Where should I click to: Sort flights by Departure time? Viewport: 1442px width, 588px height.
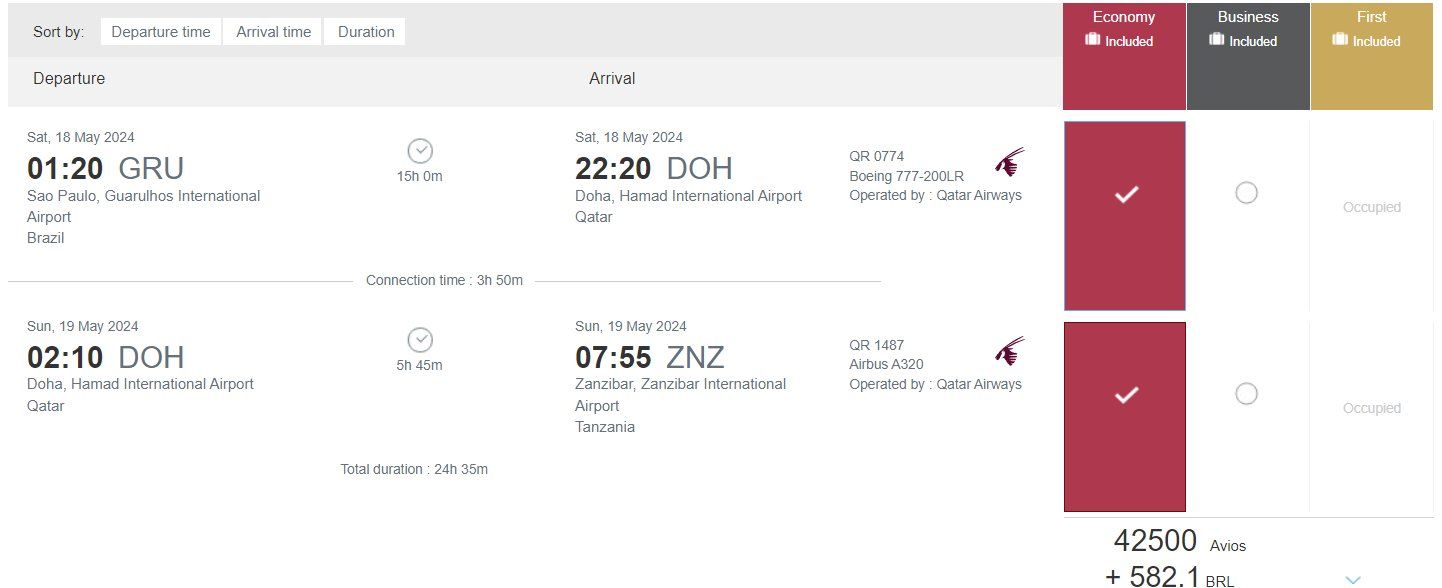point(161,32)
